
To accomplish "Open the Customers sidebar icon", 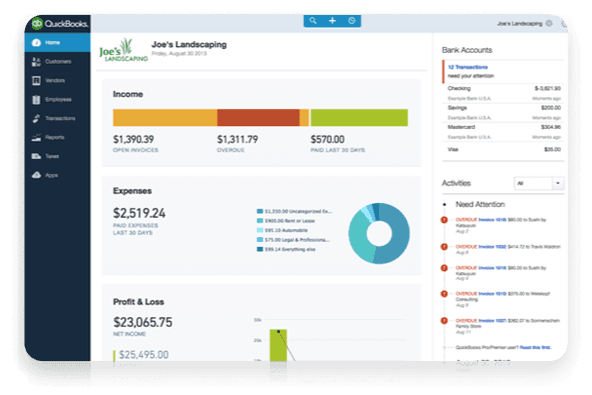I will (36, 62).
